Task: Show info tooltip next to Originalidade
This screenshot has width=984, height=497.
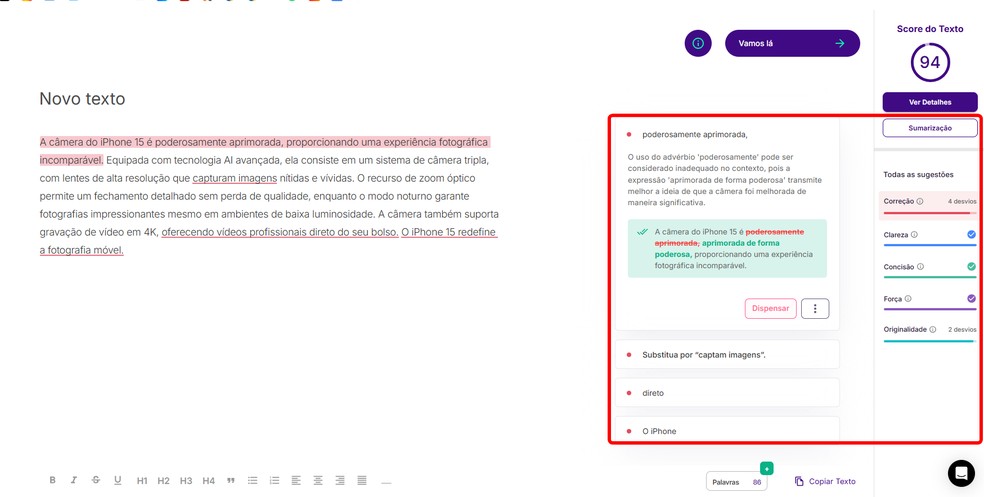Action: pos(933,329)
